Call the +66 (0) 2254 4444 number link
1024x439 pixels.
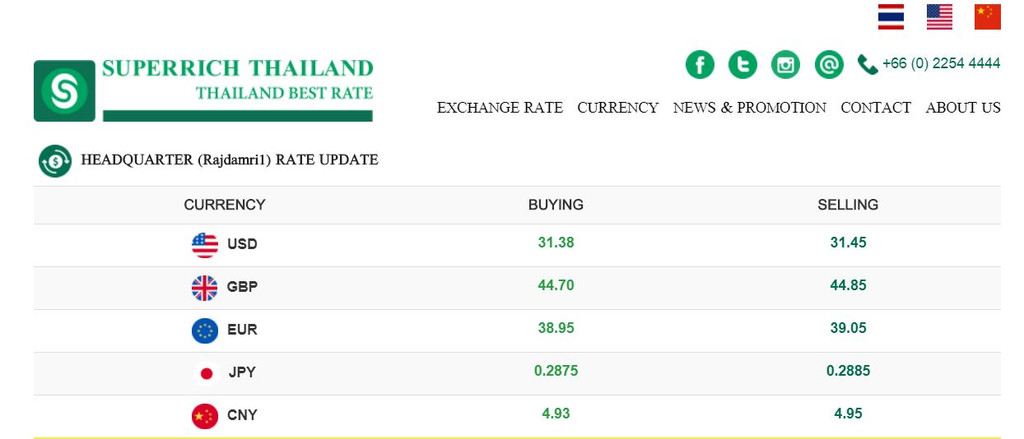[941, 63]
